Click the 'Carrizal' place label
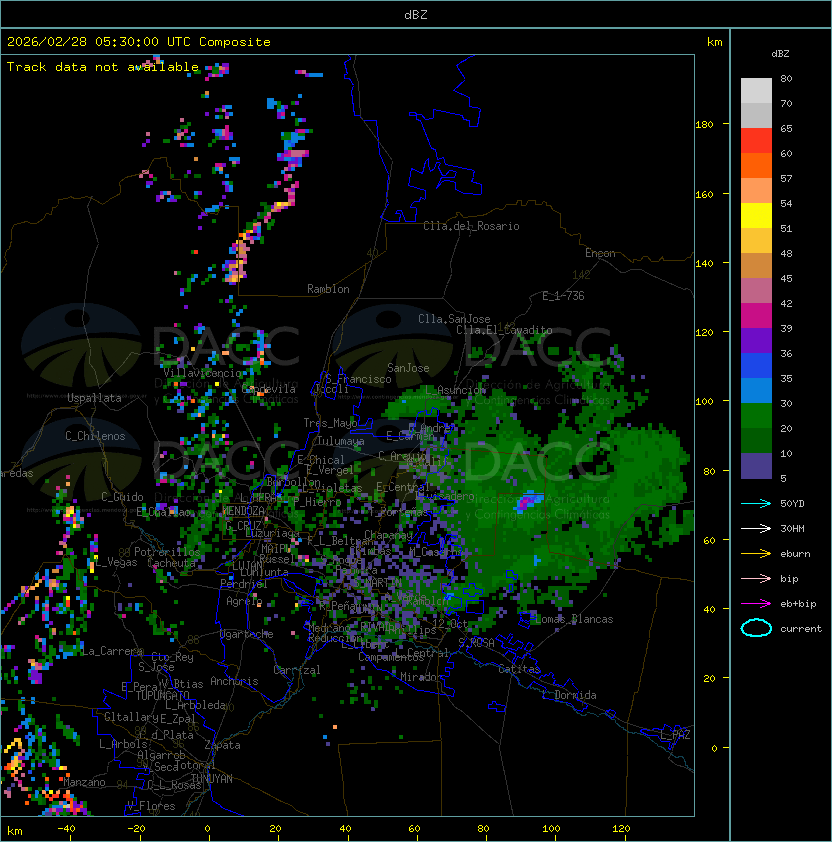Viewport: 832px width, 842px height. point(297,670)
